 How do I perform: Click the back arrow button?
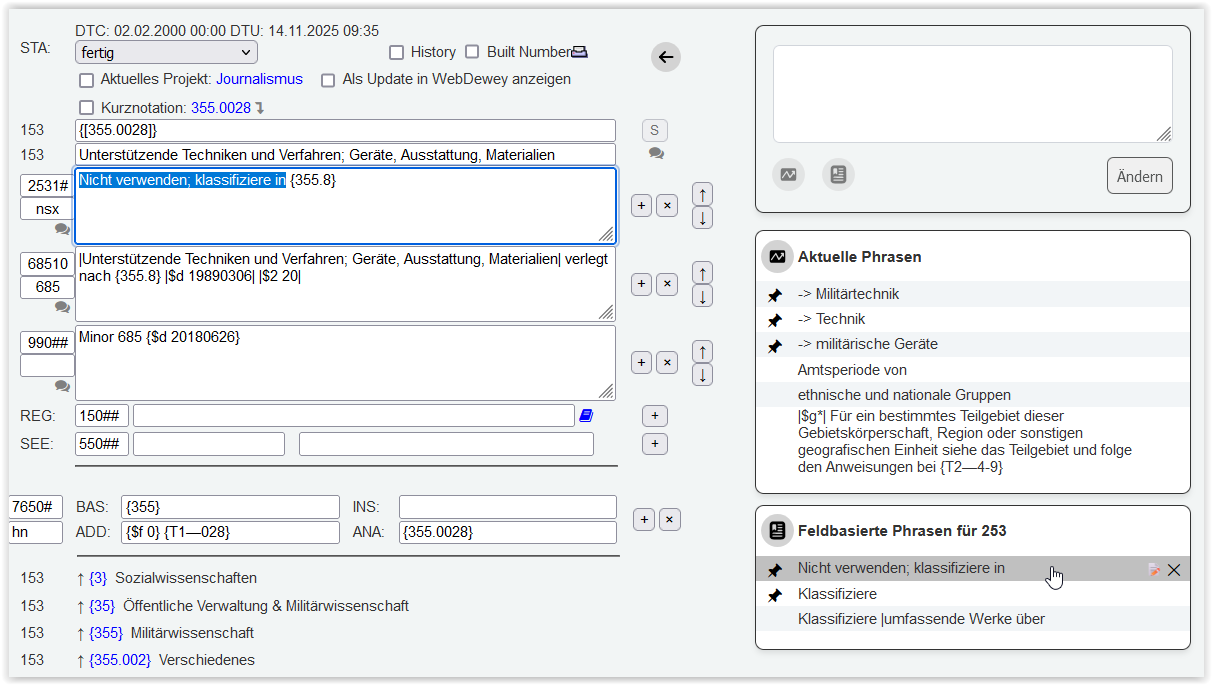[666, 57]
